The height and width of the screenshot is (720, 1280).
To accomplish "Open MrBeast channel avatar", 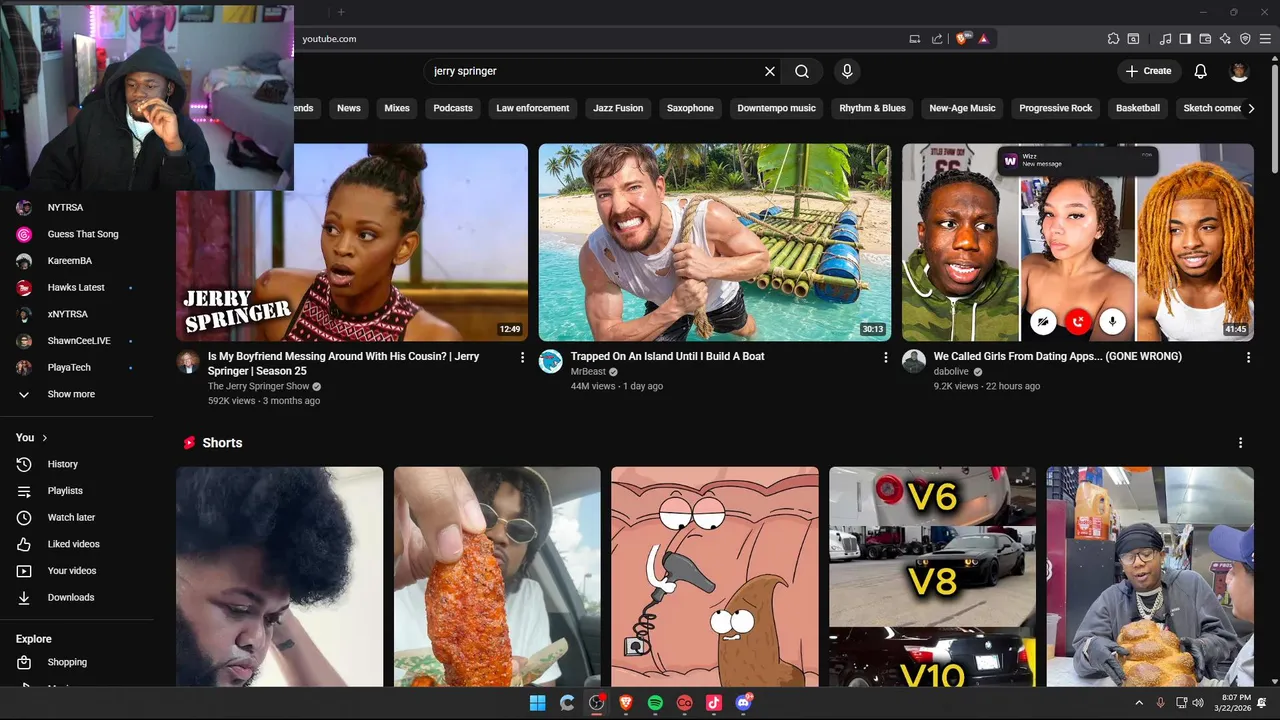I will pos(550,361).
